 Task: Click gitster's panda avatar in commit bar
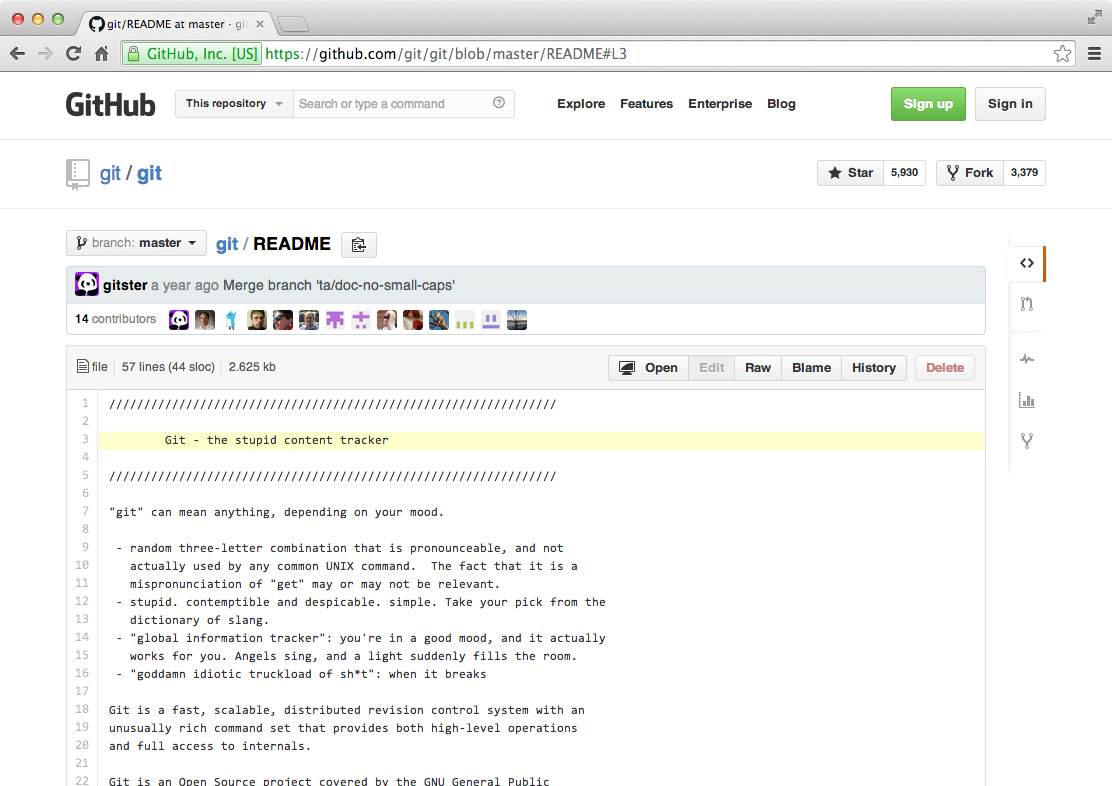click(87, 284)
